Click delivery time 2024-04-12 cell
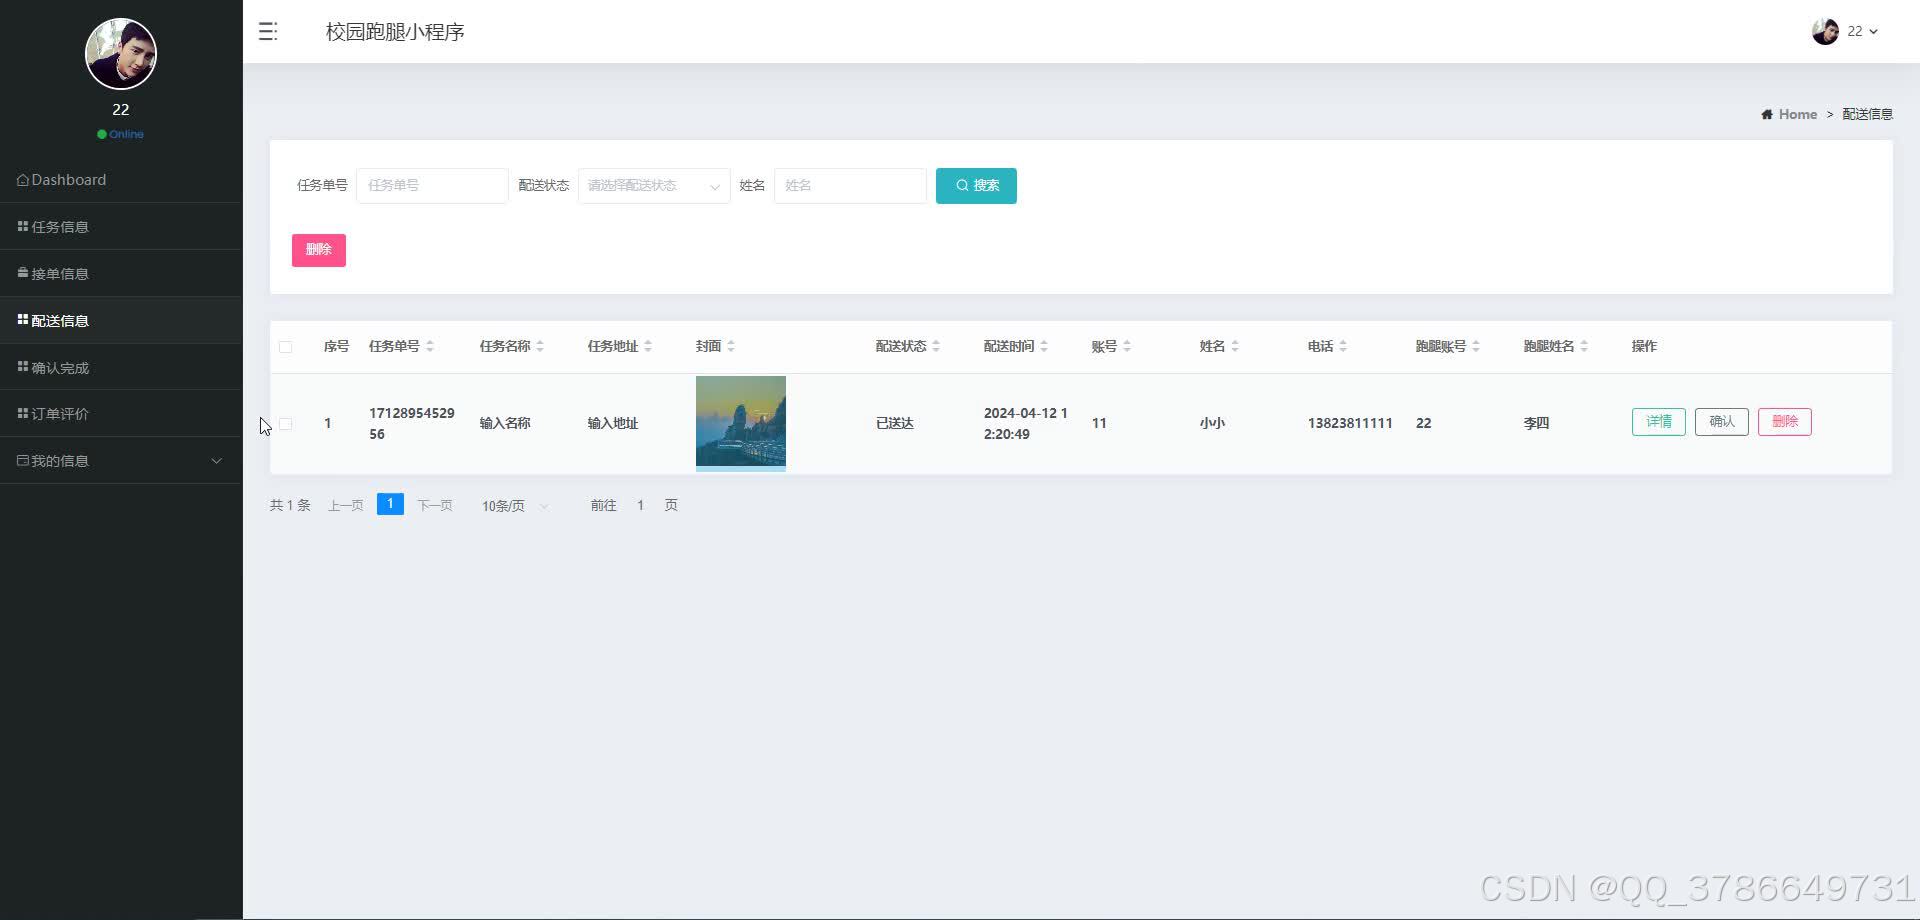This screenshot has width=1920, height=920. coord(1026,424)
